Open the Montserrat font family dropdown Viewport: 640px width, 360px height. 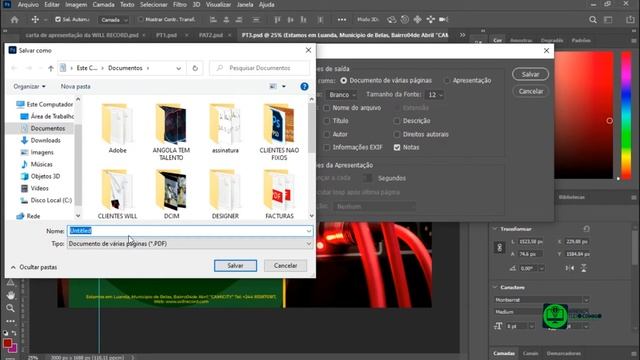(542, 300)
